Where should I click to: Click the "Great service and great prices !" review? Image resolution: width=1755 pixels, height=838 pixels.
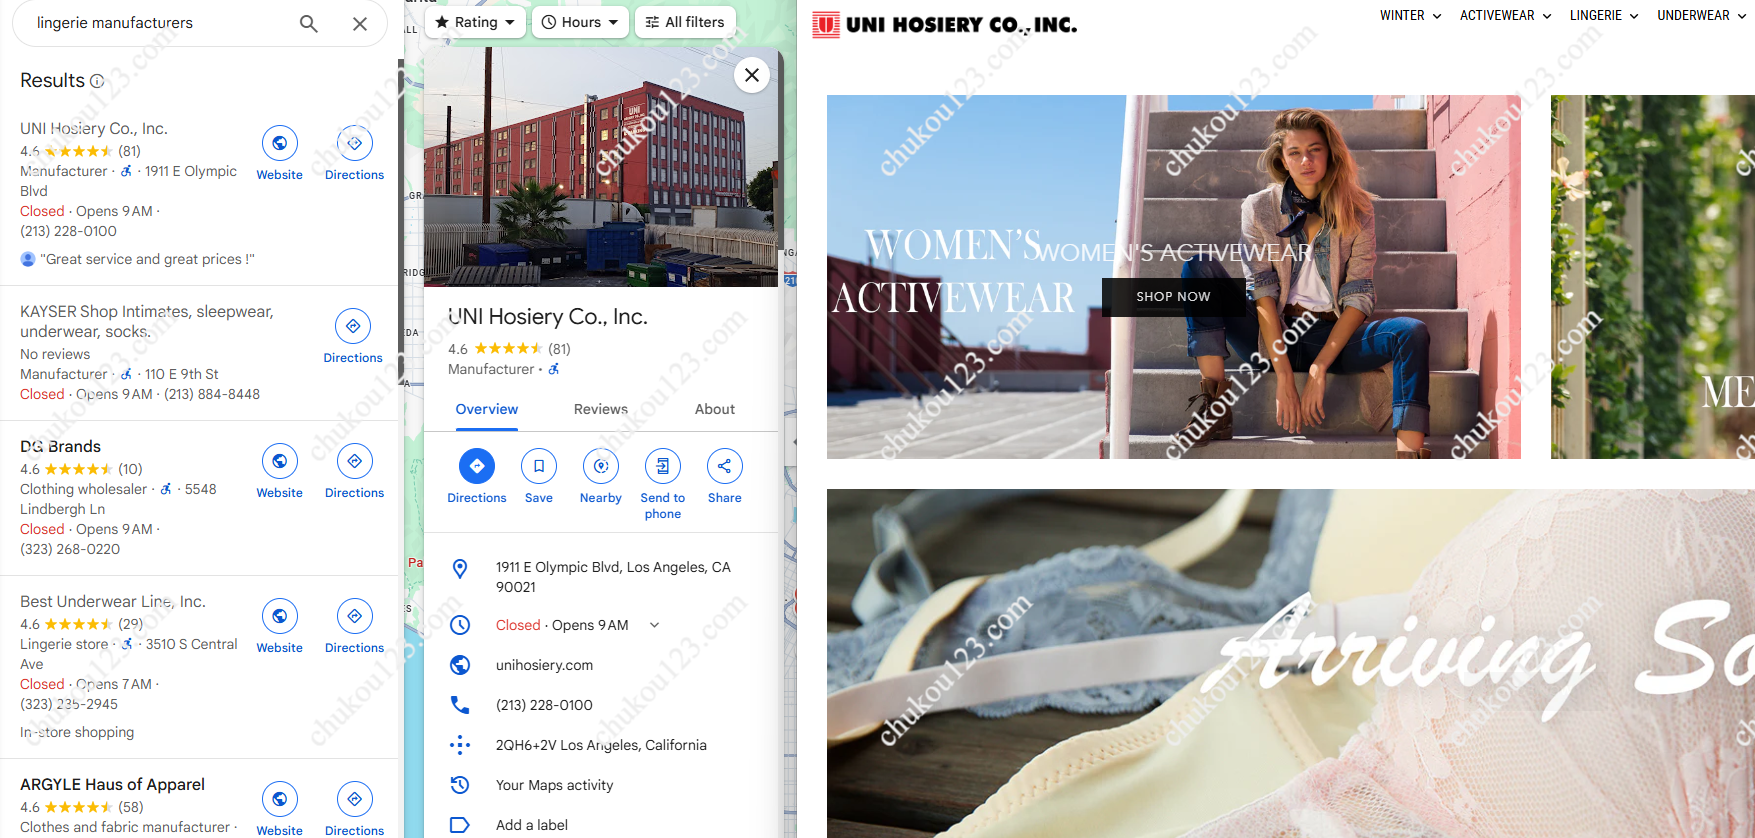(148, 260)
